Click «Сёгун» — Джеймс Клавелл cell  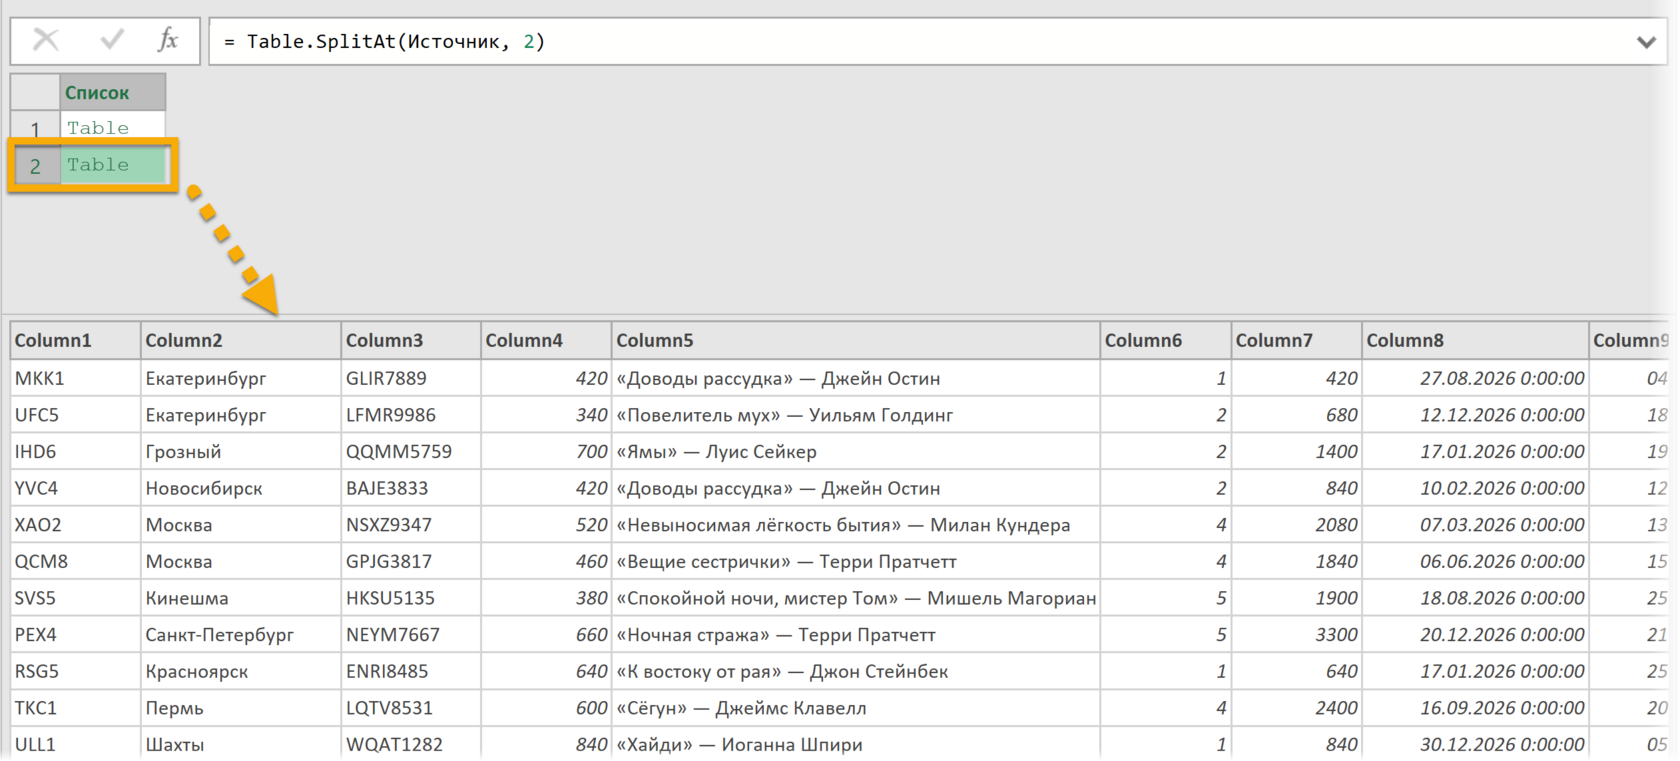coord(856,708)
